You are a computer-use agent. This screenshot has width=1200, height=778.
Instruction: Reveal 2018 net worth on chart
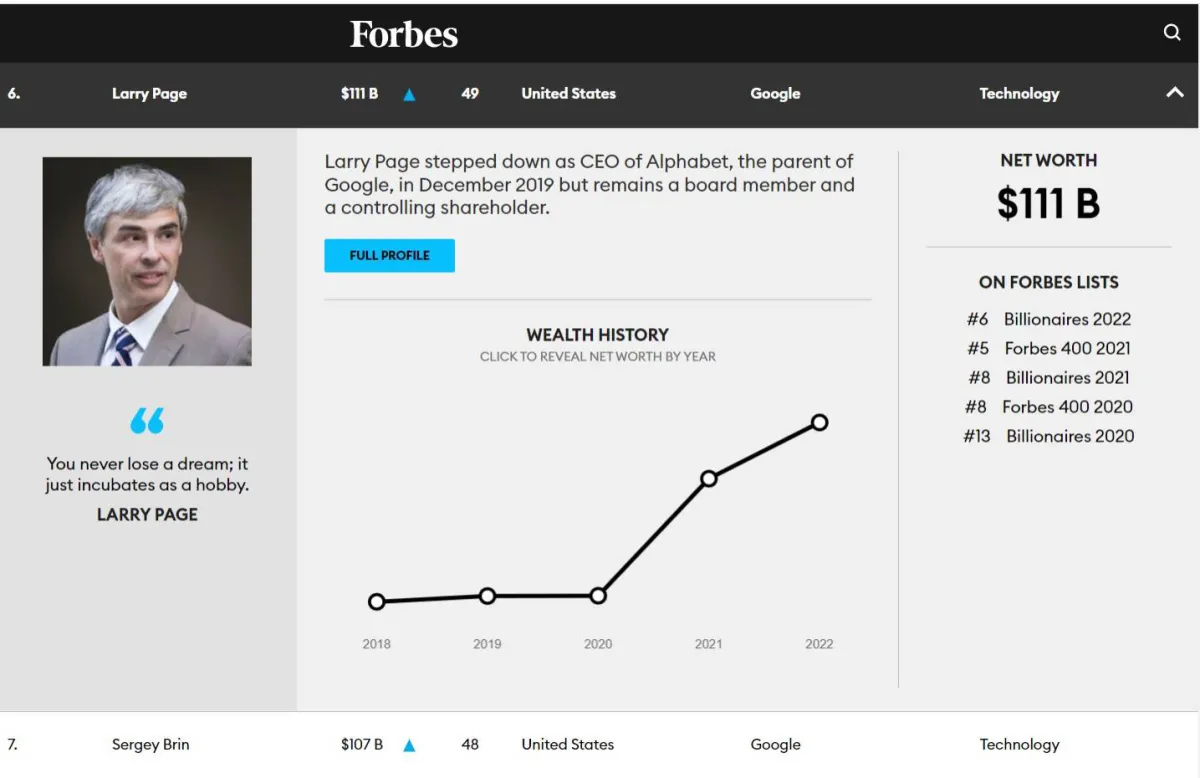(x=377, y=602)
